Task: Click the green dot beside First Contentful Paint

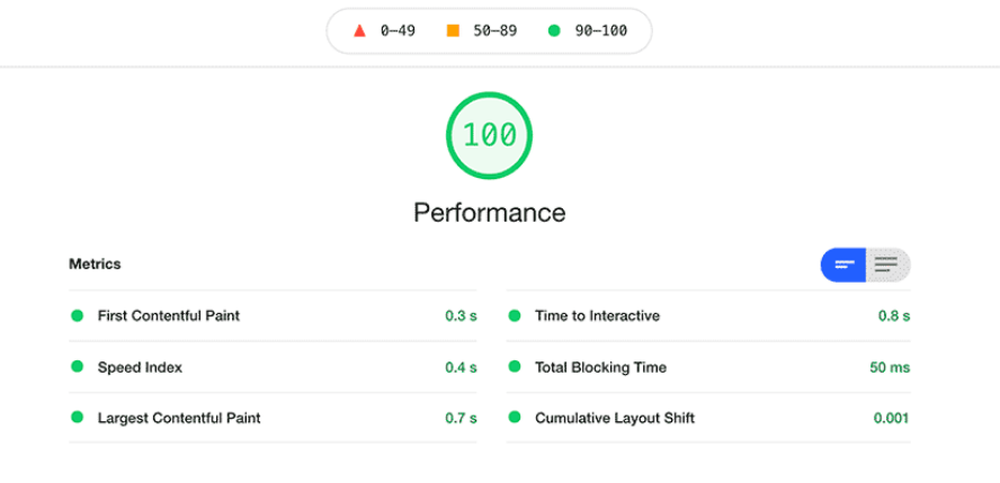Action: tap(77, 316)
